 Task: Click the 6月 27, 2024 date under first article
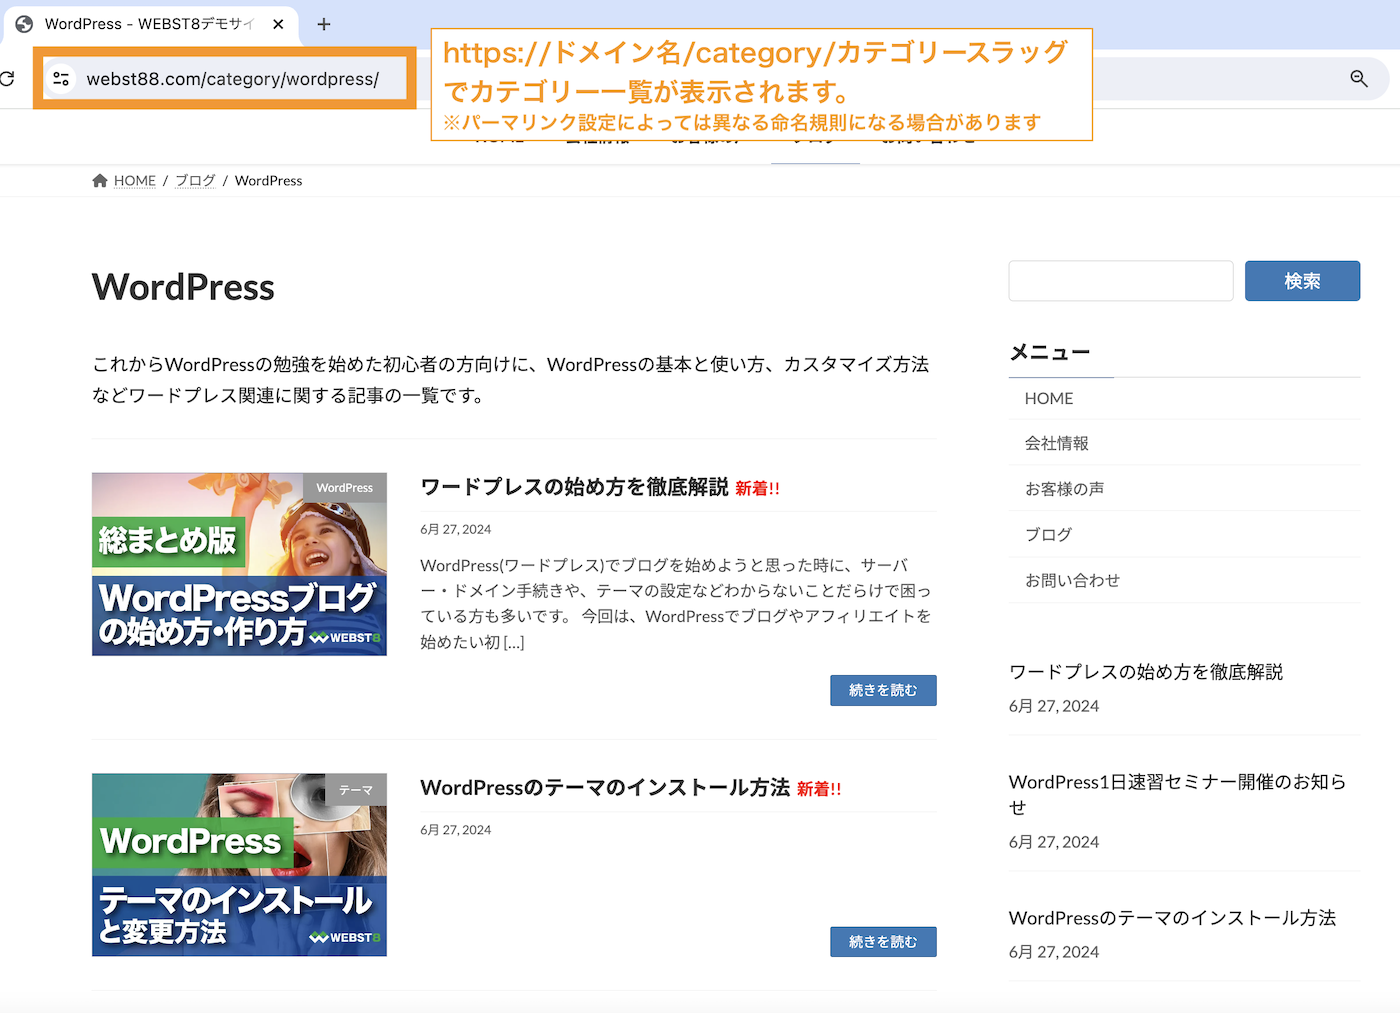(x=456, y=530)
